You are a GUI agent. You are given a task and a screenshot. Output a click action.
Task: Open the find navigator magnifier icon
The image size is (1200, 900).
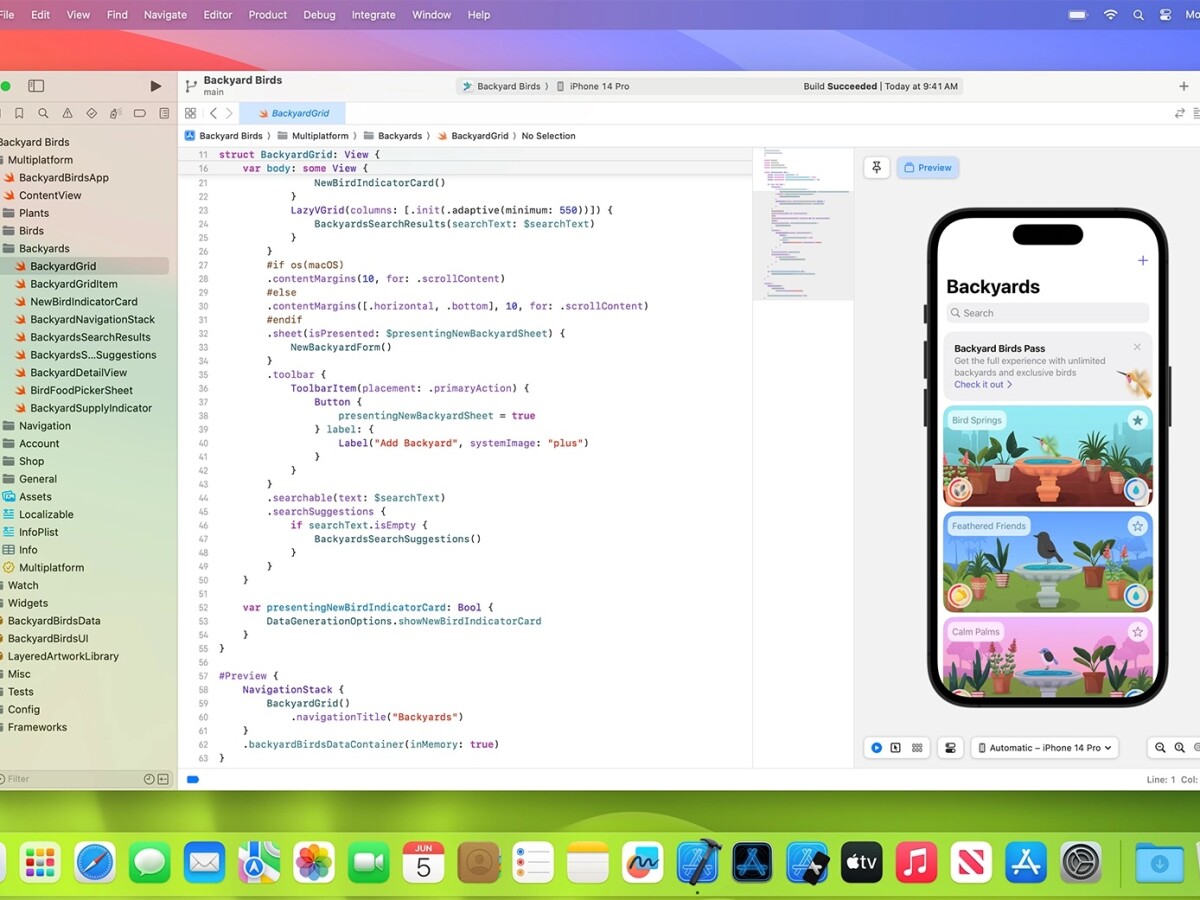(43, 114)
